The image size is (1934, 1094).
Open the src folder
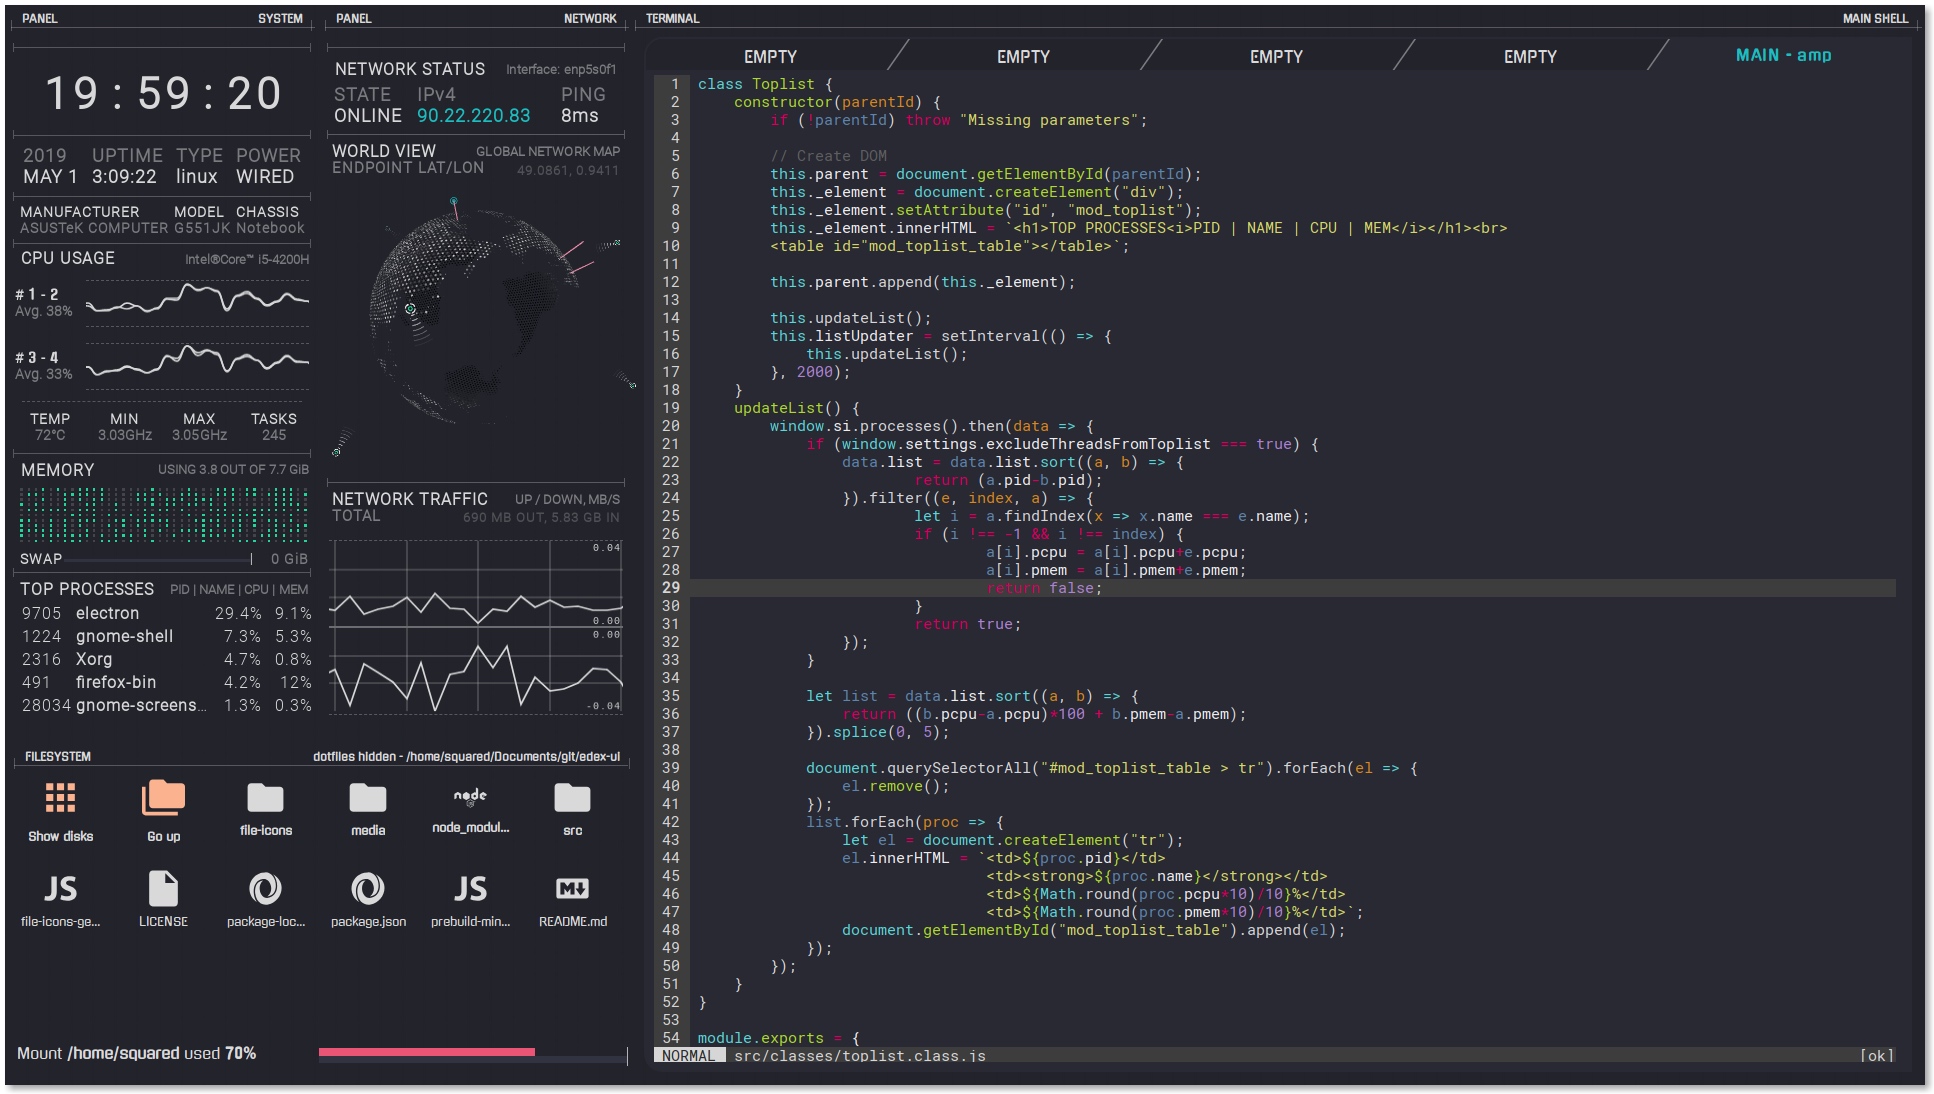point(572,798)
